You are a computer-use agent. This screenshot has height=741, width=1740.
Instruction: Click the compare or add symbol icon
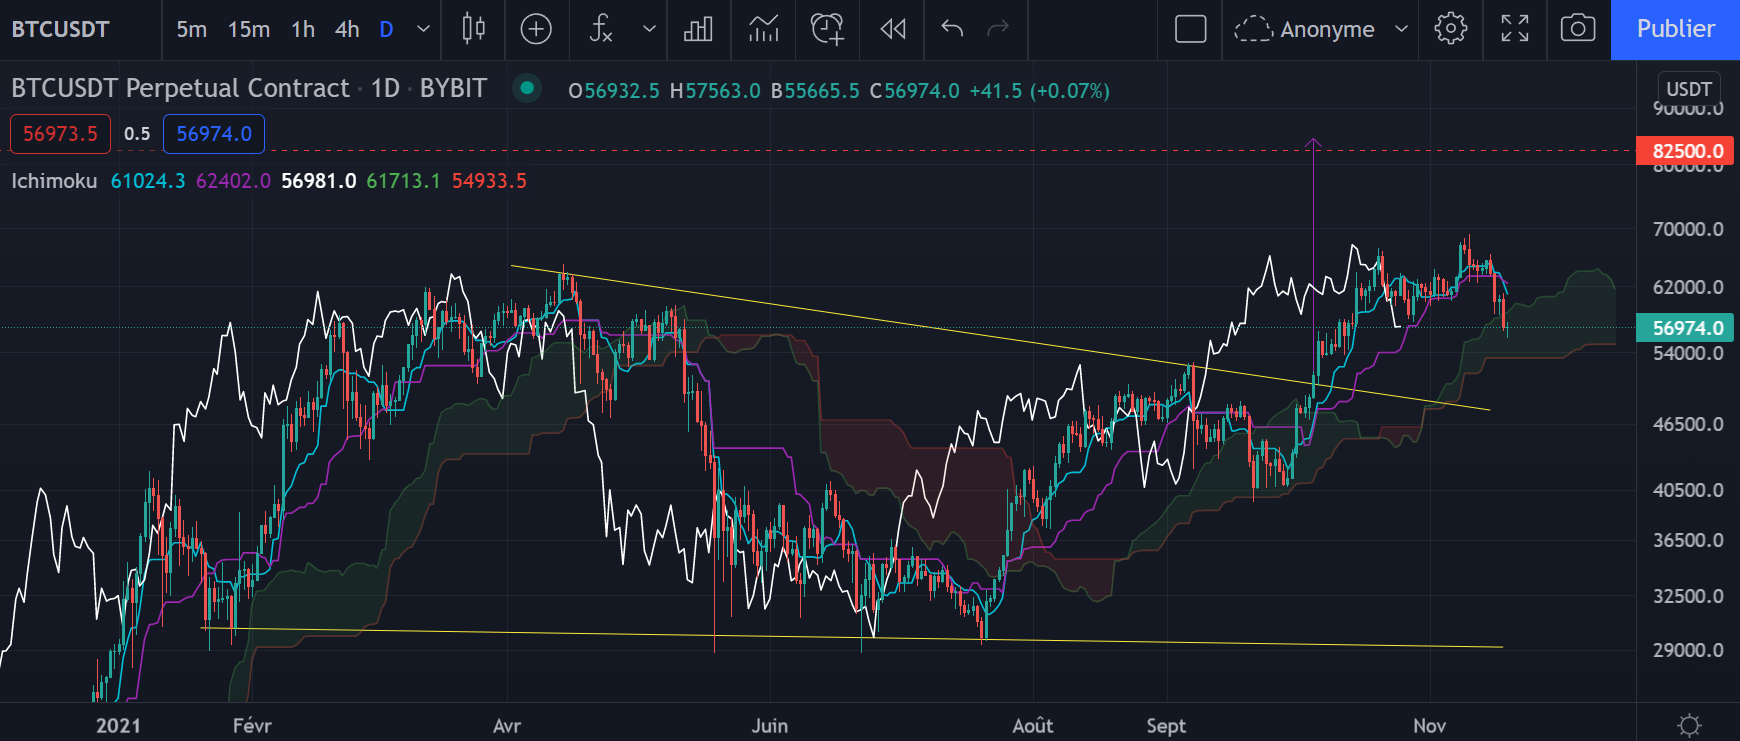click(536, 29)
